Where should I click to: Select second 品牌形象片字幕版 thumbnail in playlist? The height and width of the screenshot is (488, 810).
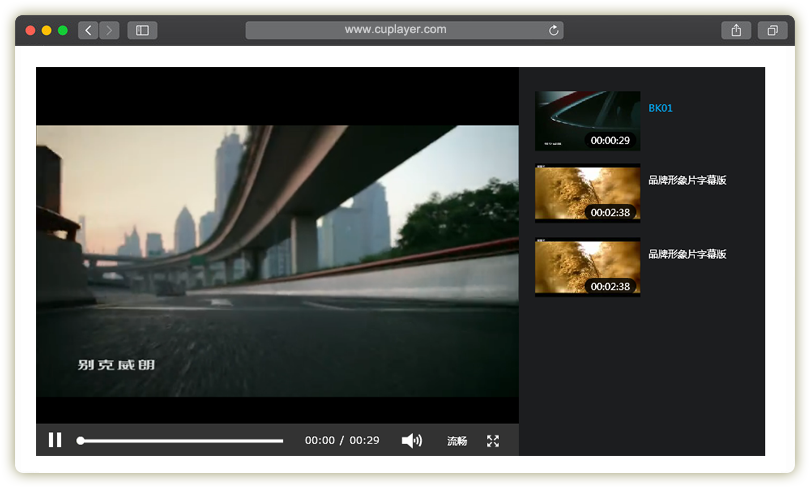pos(587,193)
